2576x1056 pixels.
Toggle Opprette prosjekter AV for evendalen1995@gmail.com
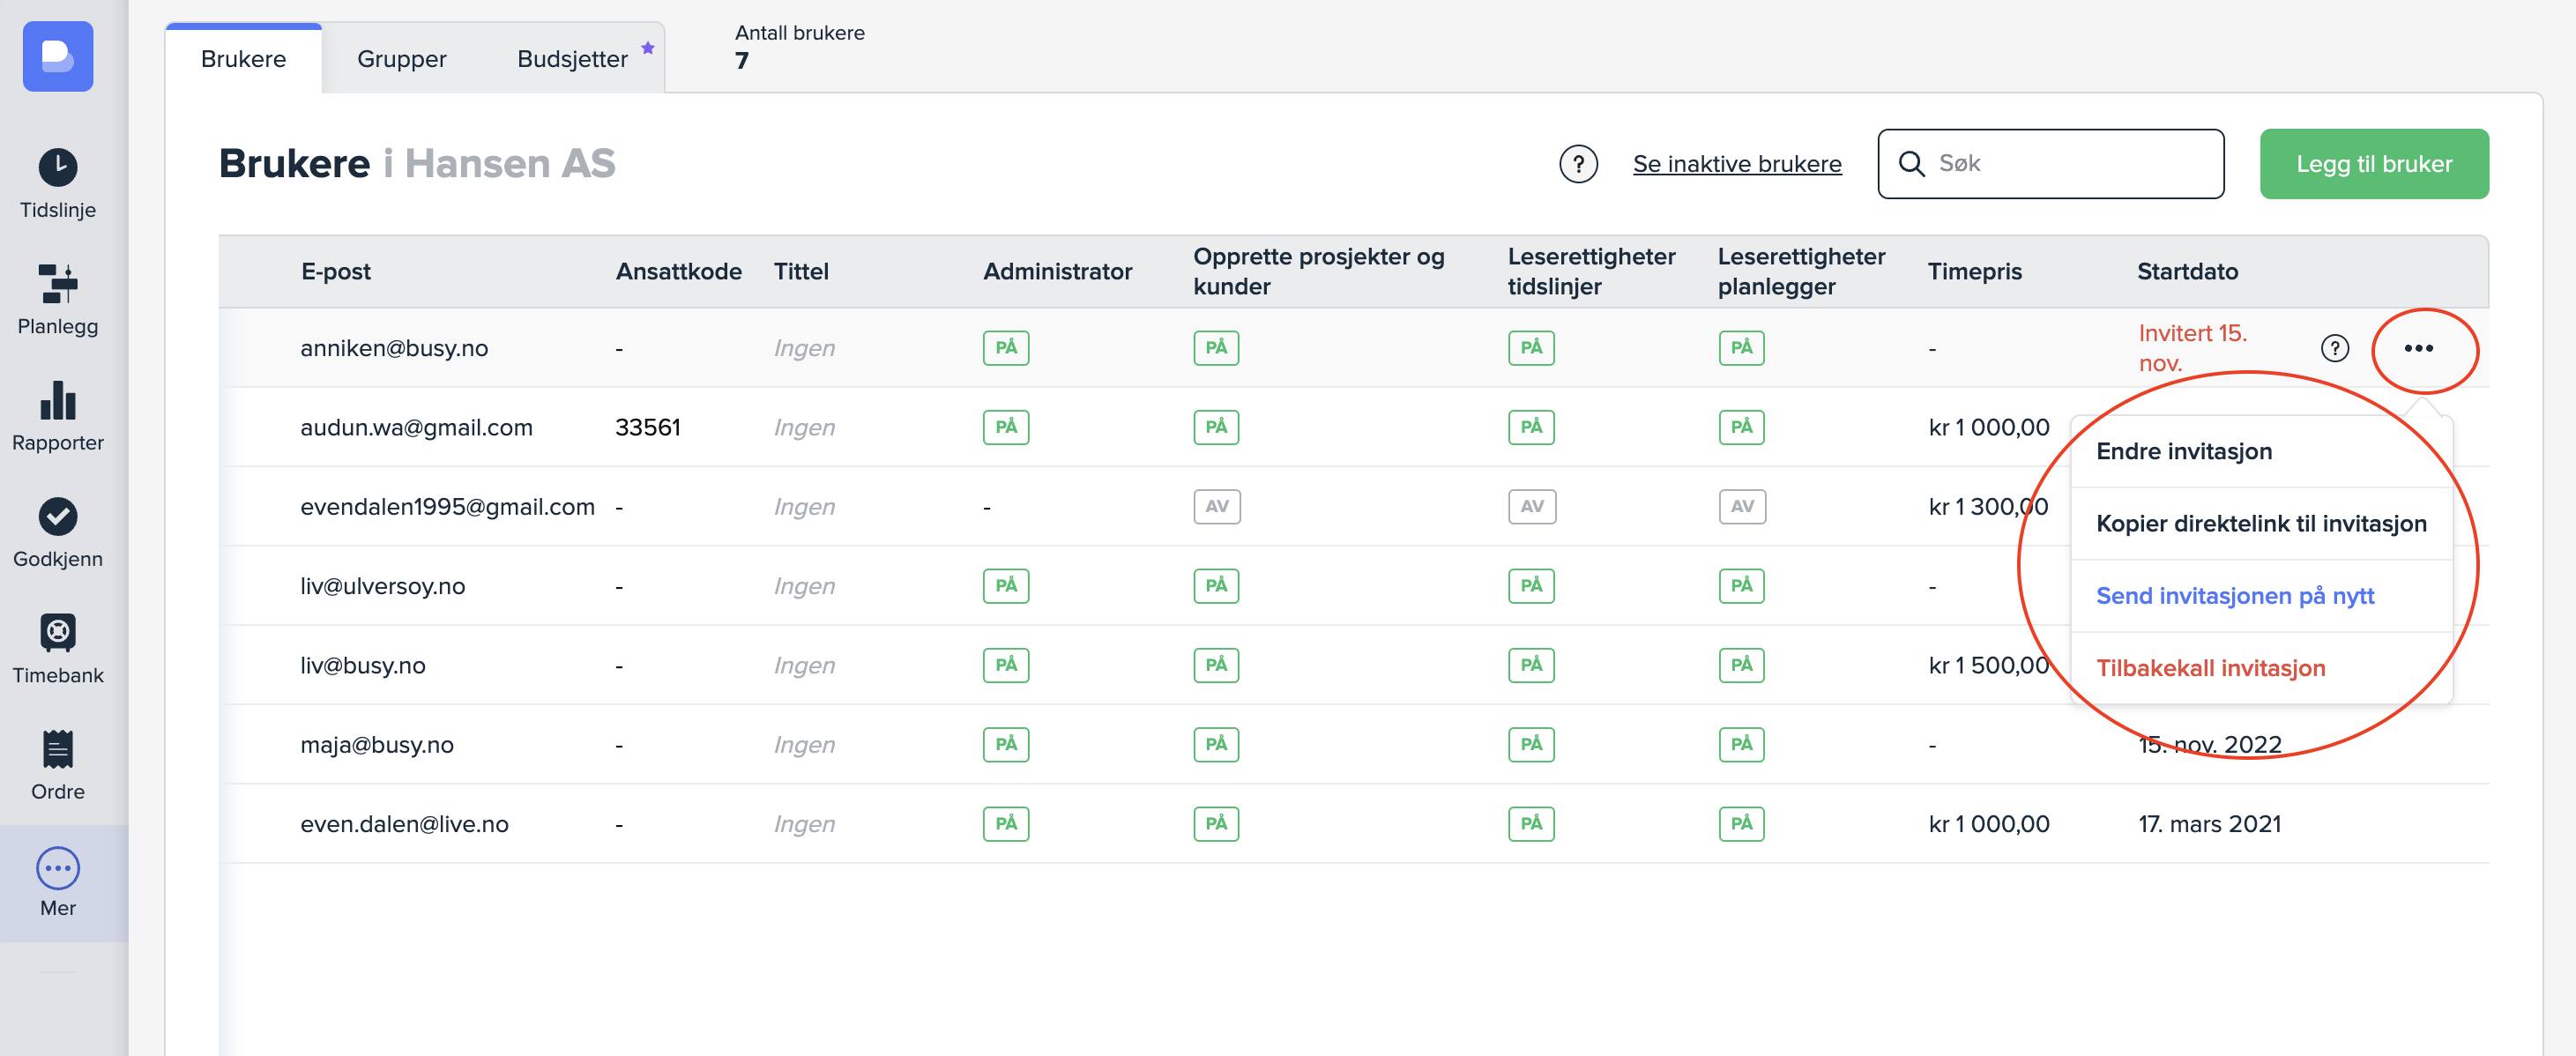1216,506
